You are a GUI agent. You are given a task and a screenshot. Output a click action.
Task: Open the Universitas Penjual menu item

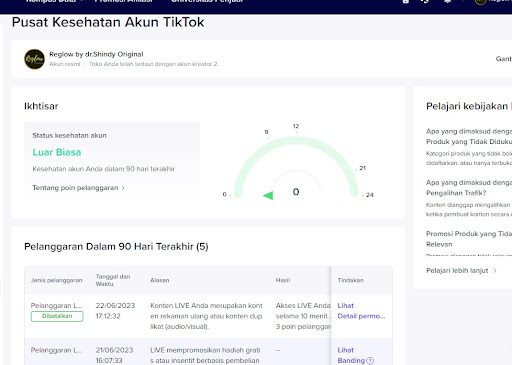click(x=207, y=1)
